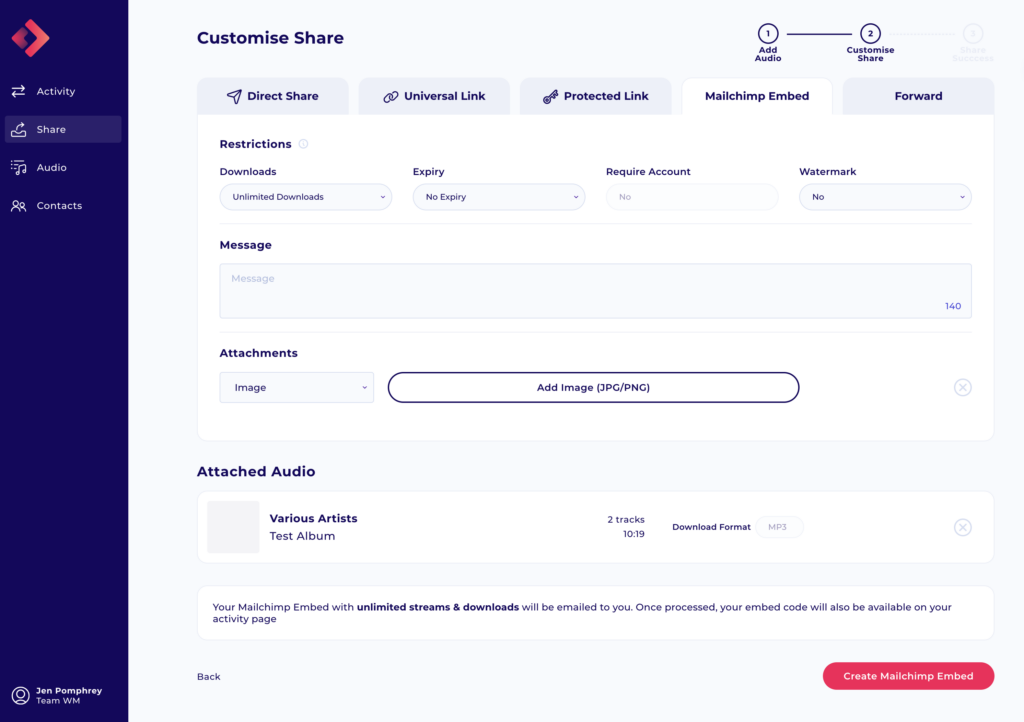The width and height of the screenshot is (1024, 722).
Task: Click the Jen Pomphrey profile icon
Action: tap(22, 697)
